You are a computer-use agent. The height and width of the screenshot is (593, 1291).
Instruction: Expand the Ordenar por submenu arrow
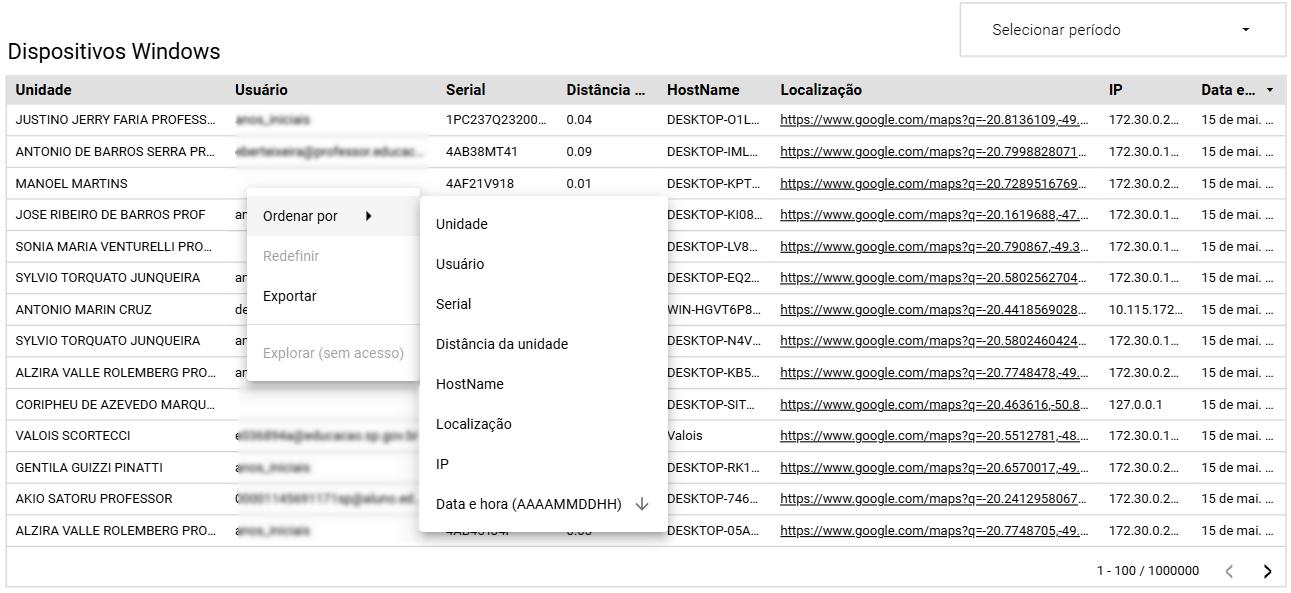click(368, 216)
